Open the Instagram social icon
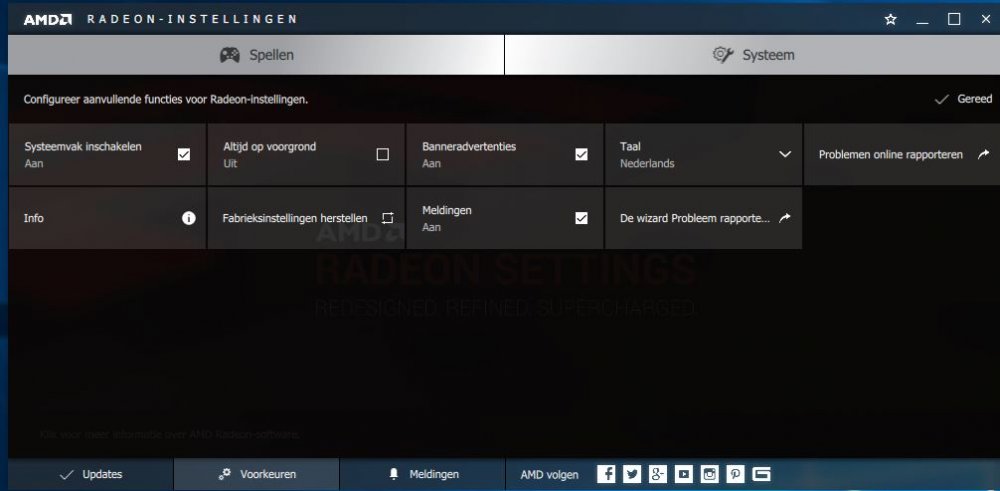1000x491 pixels. point(710,474)
